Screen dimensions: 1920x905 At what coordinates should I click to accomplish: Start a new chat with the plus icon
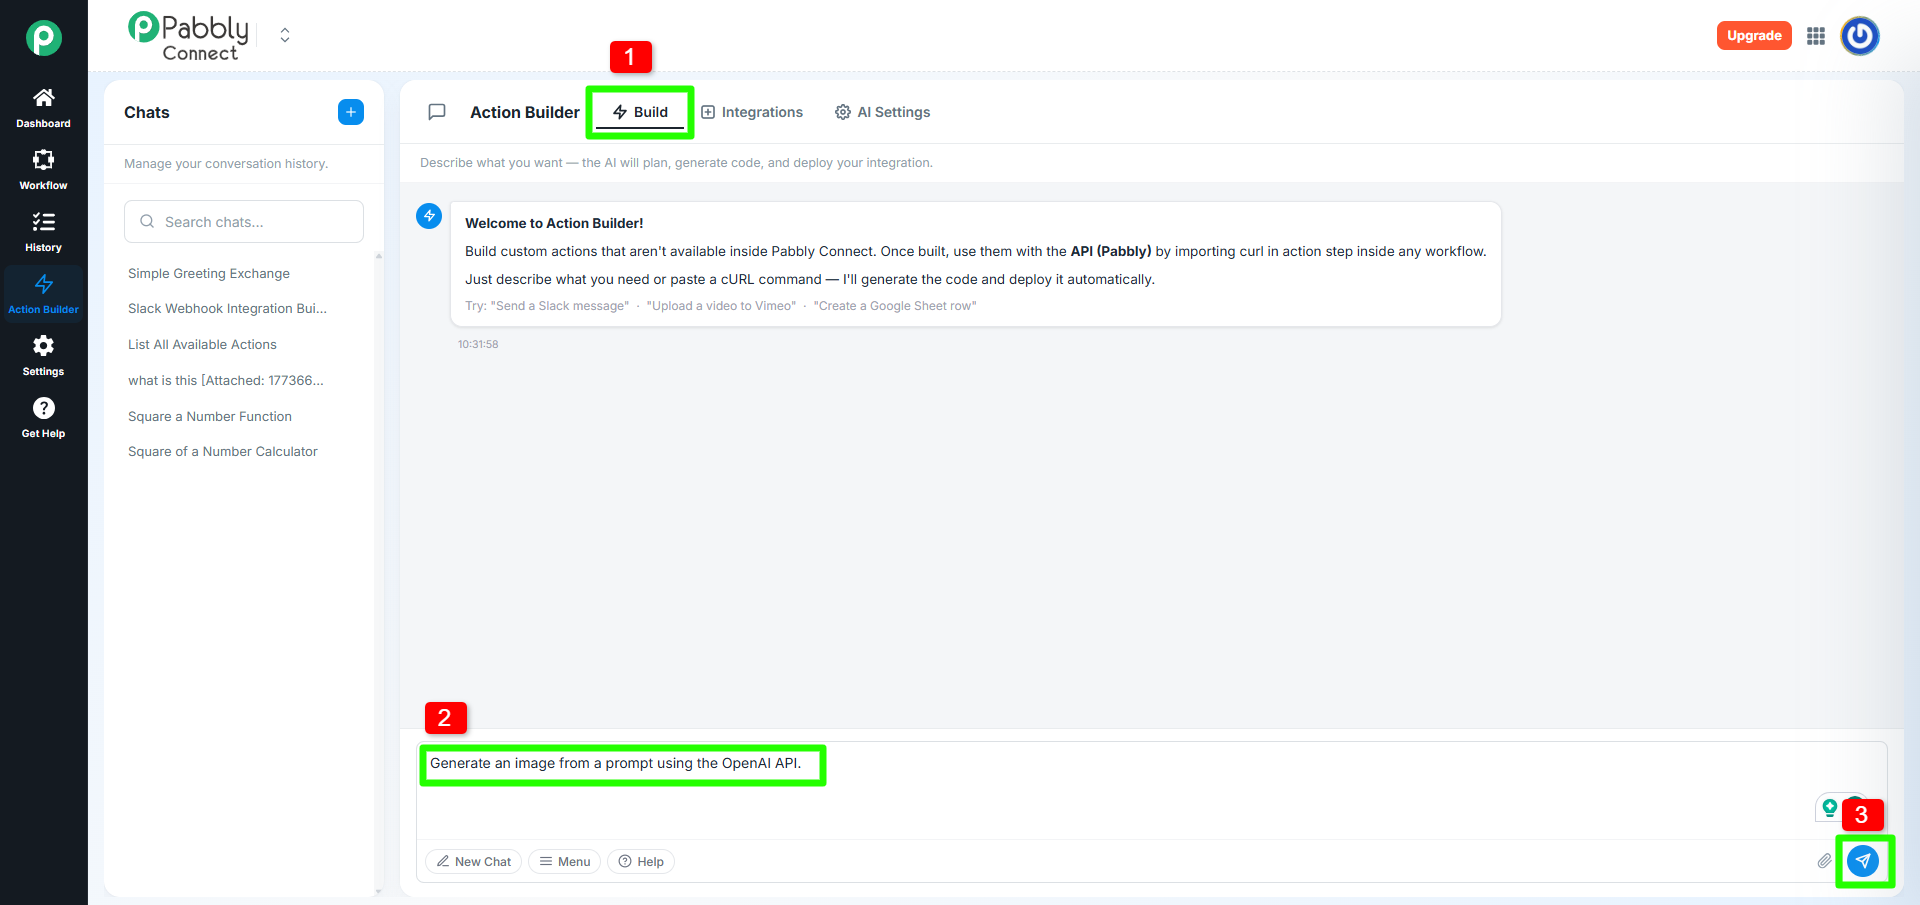350,112
